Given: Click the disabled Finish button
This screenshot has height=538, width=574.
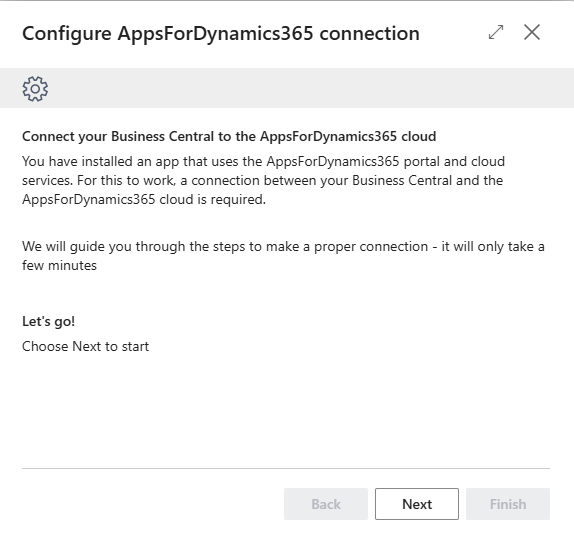Looking at the screenshot, I should (508, 504).
